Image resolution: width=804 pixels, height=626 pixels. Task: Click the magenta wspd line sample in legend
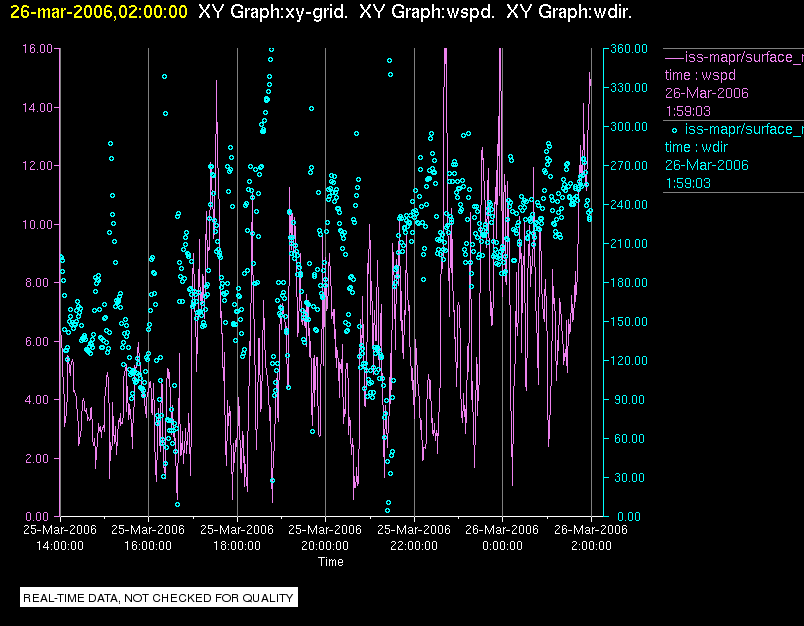pyautogui.click(x=674, y=57)
